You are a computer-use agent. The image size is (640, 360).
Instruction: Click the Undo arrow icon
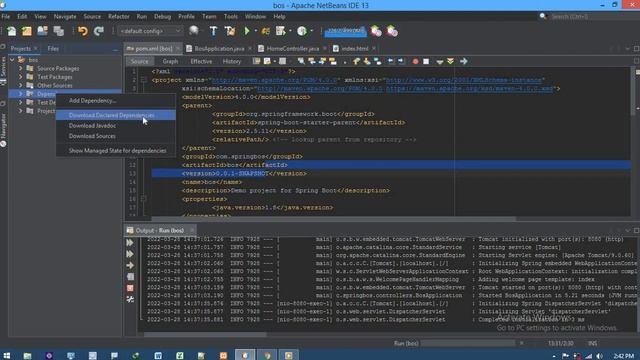[x=83, y=31]
